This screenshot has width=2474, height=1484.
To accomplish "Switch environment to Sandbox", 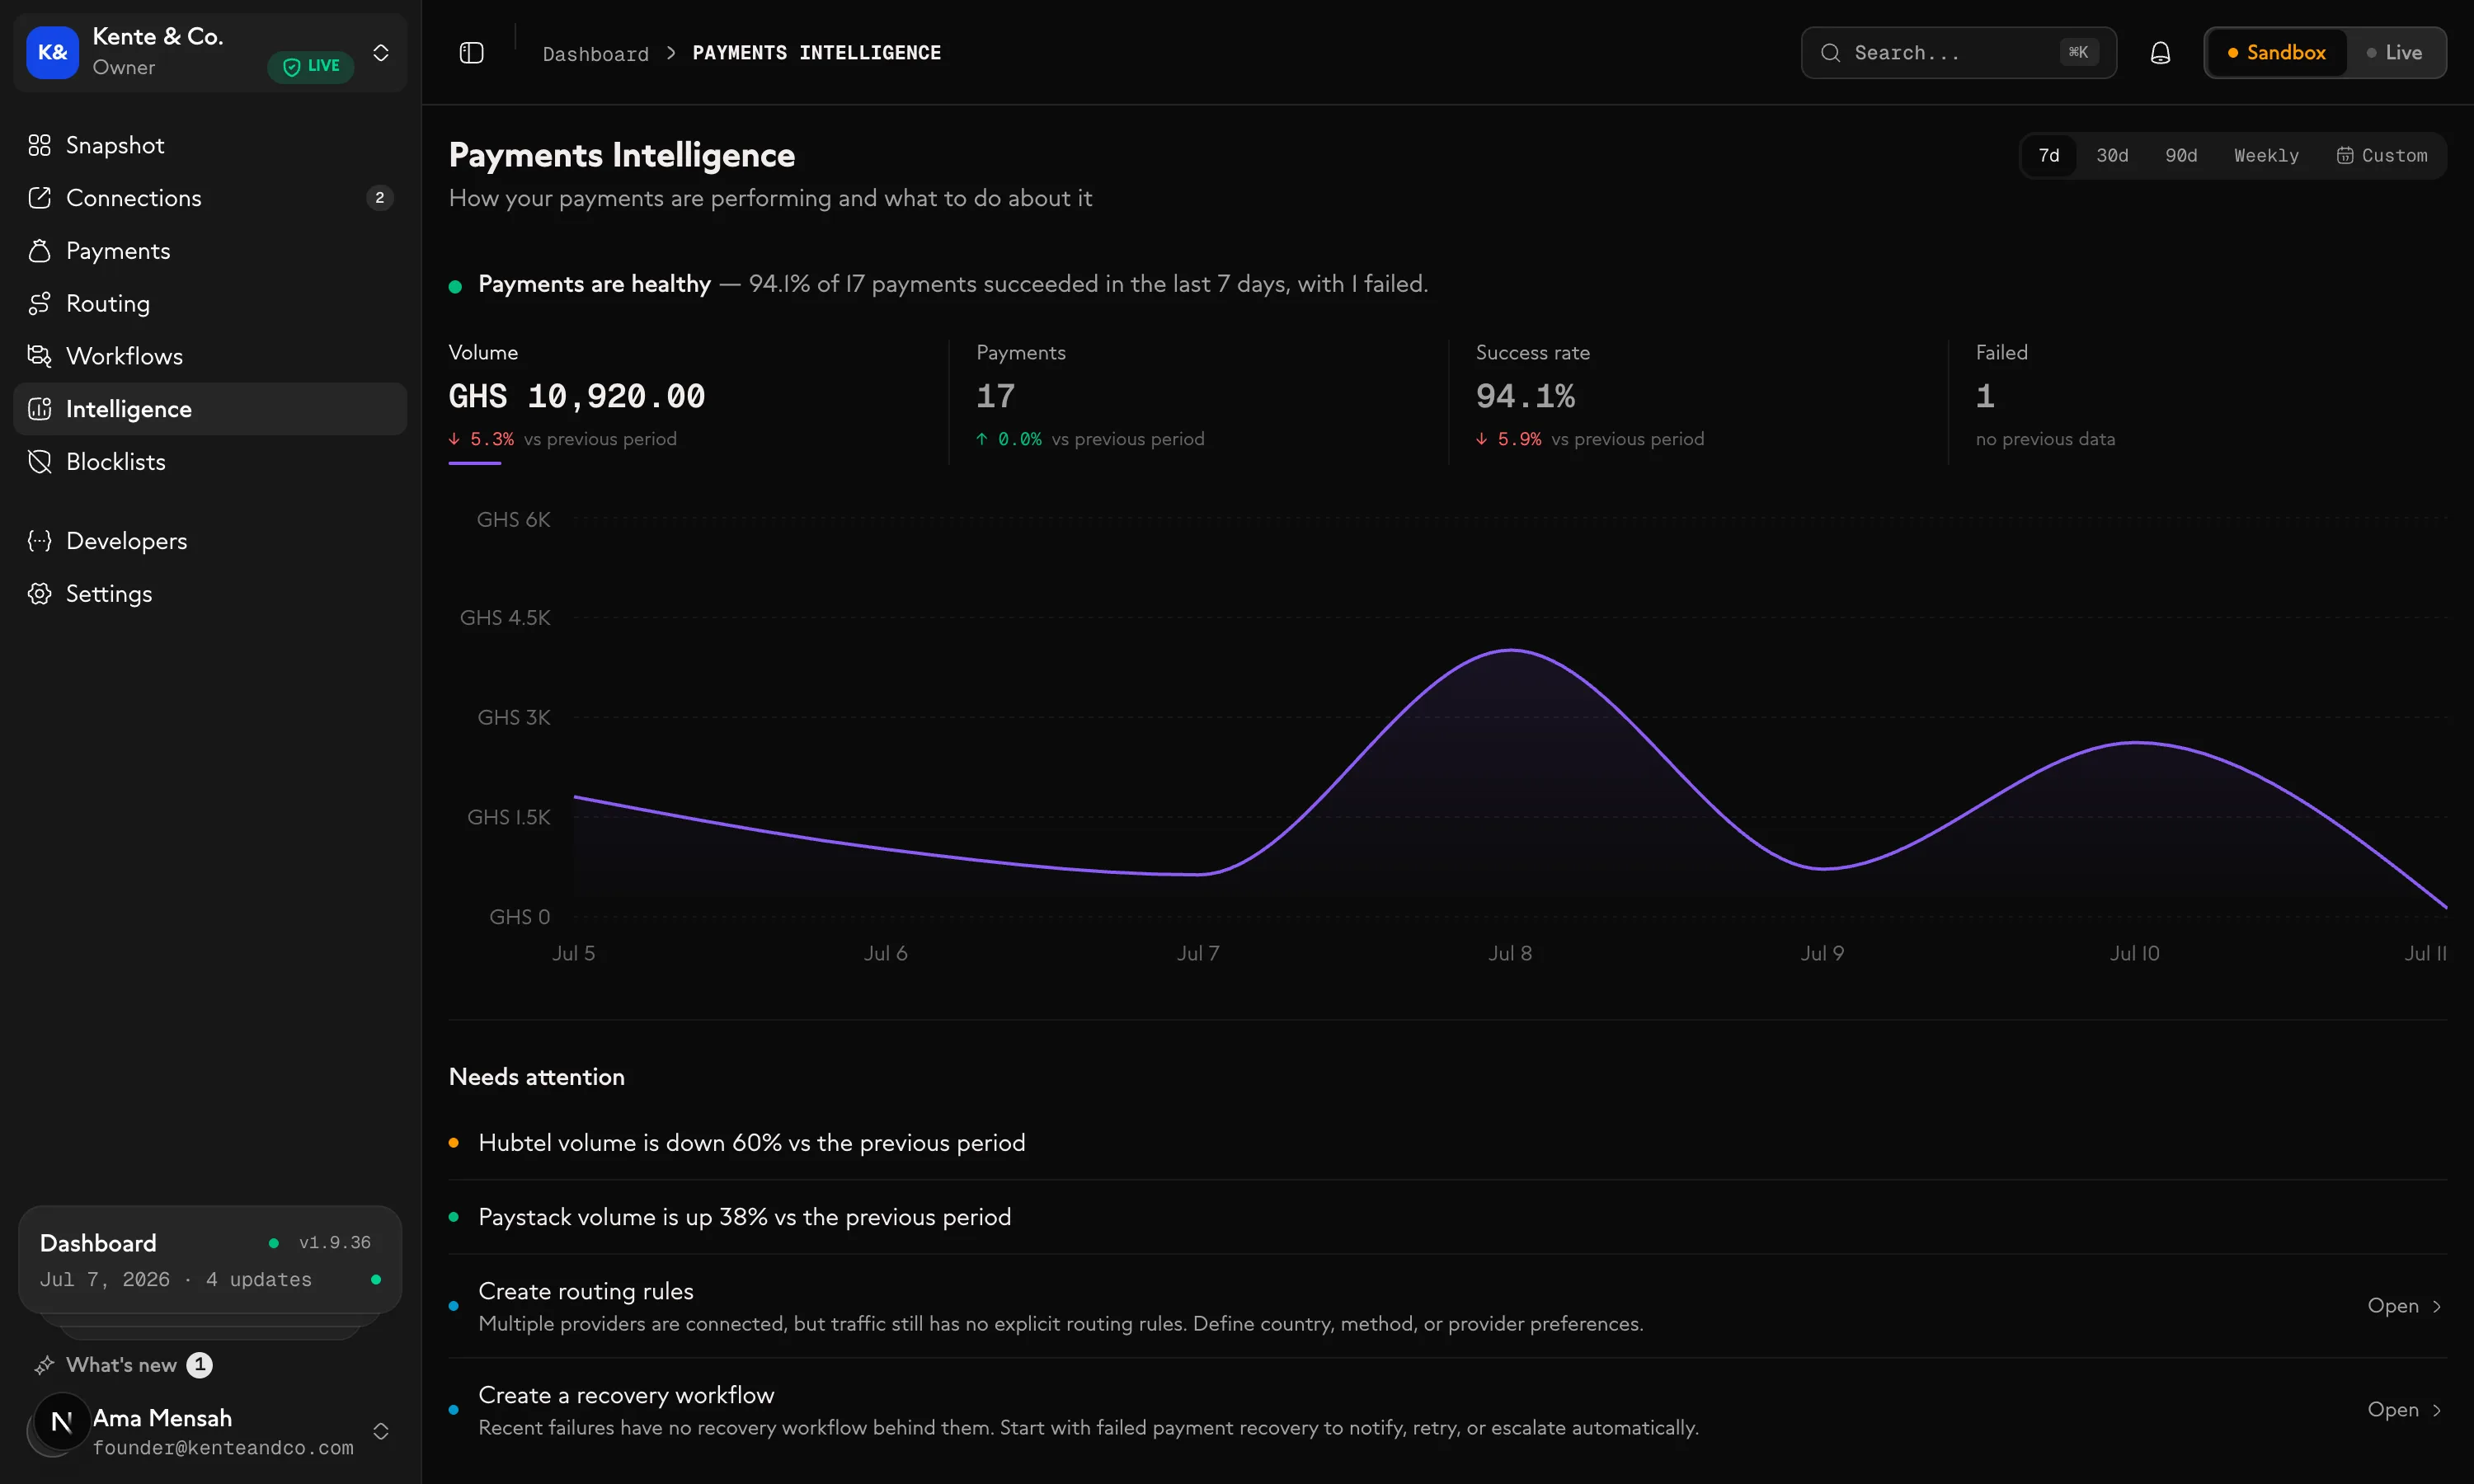I will pos(2276,53).
